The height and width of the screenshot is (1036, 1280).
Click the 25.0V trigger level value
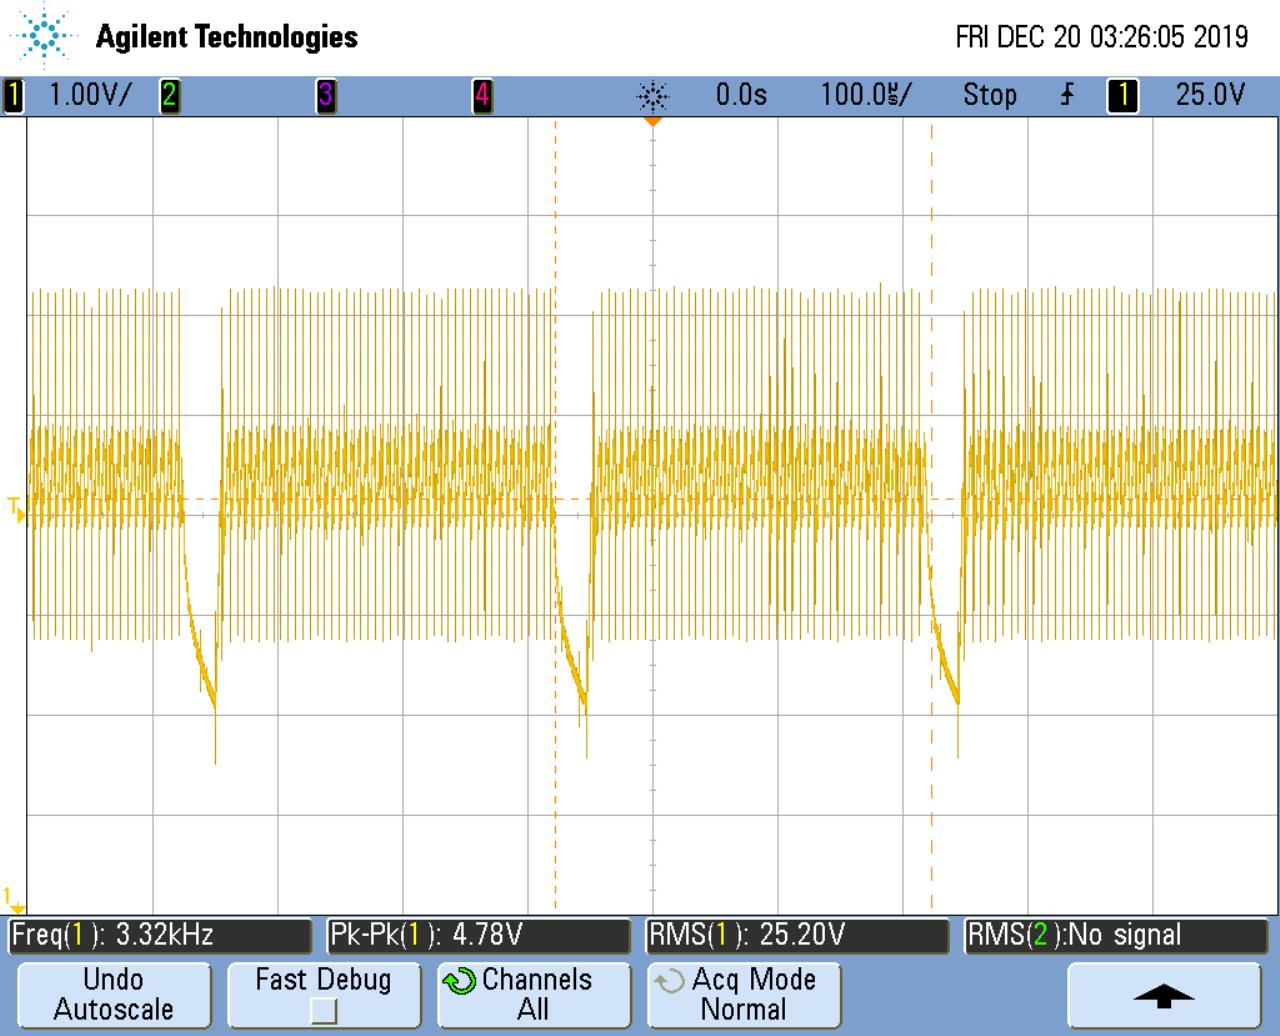[x=1210, y=96]
